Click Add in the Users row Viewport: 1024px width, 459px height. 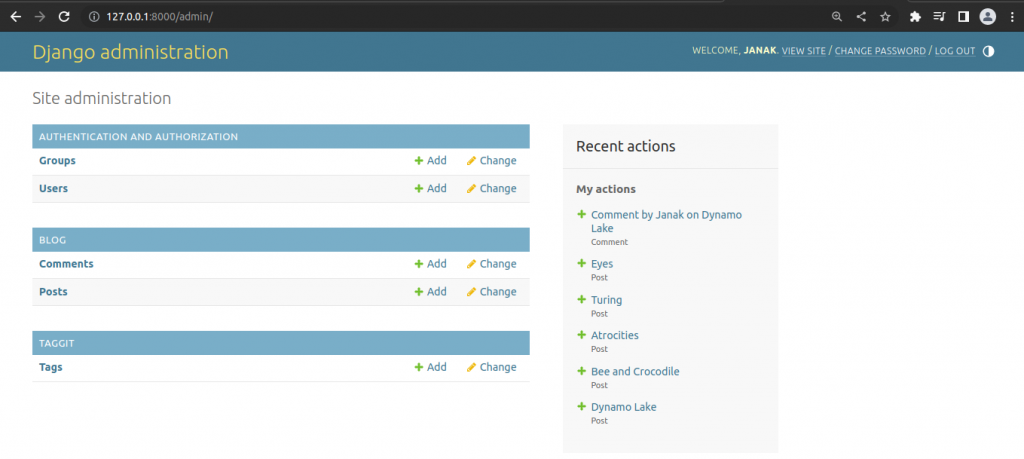point(430,188)
